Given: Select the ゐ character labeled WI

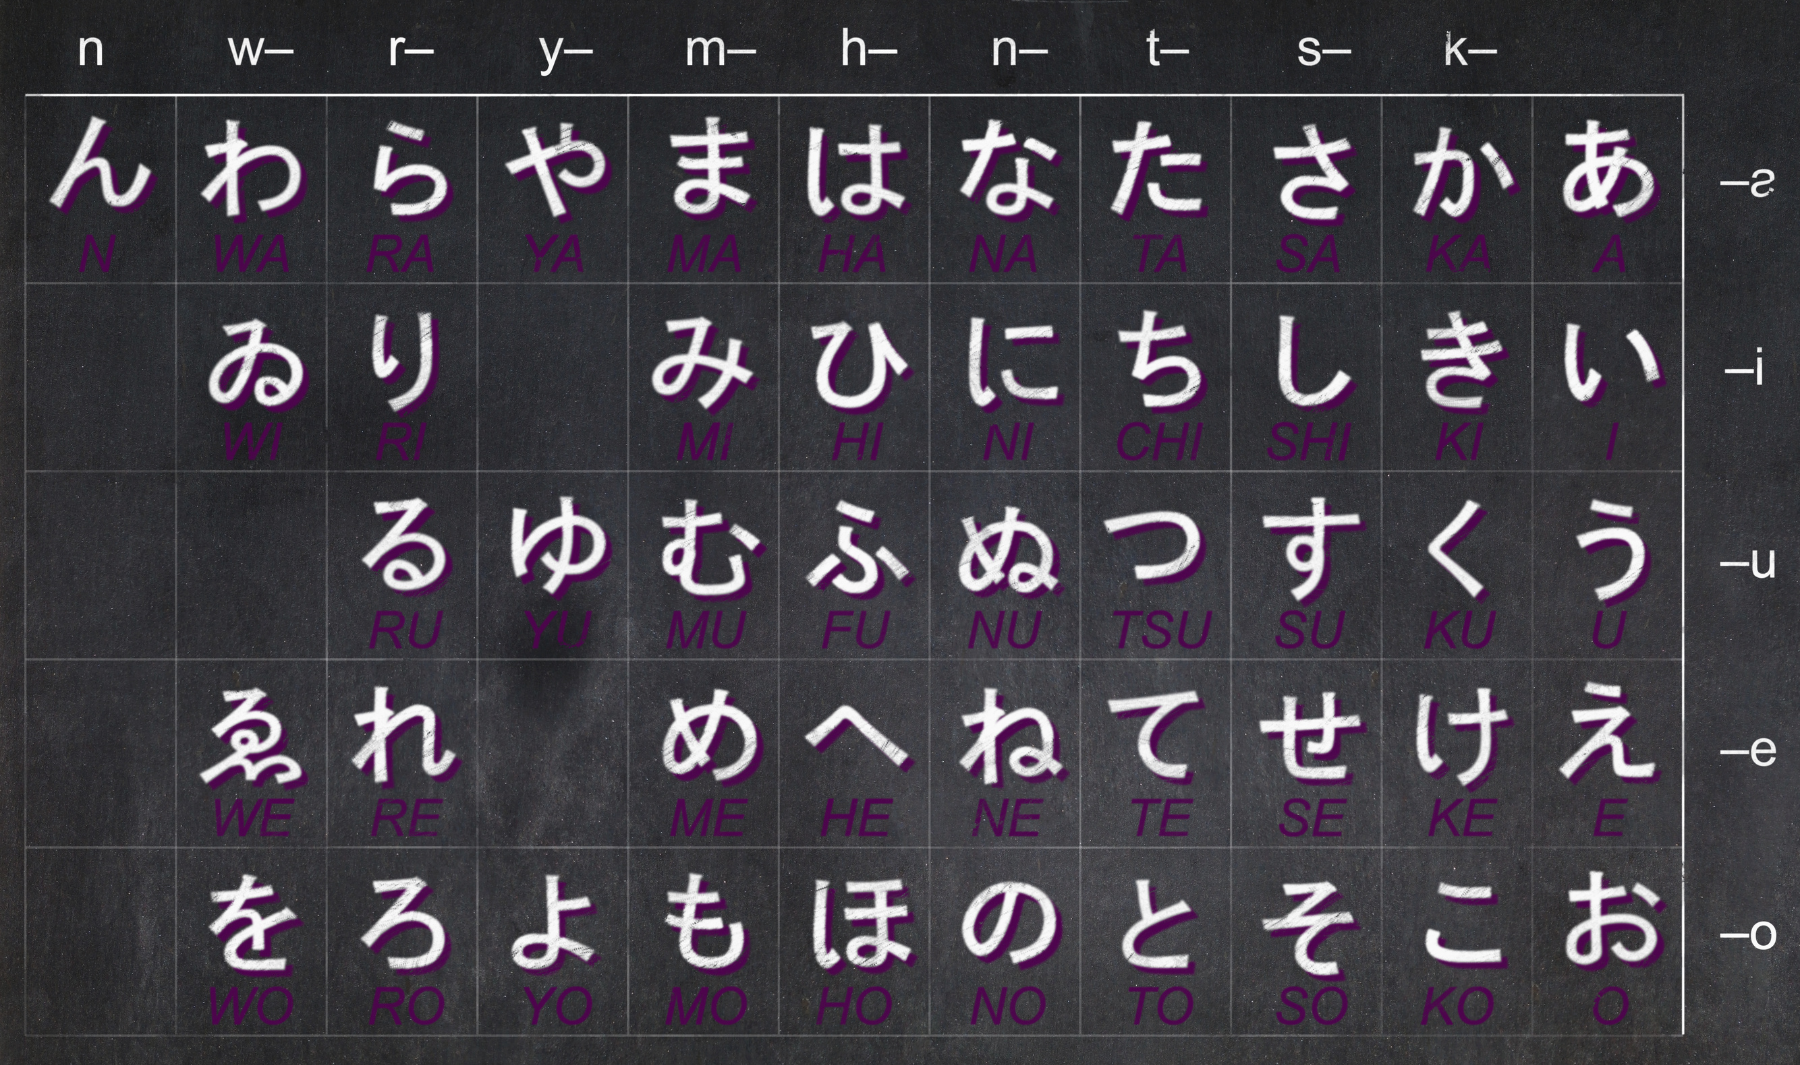Looking at the screenshot, I should (253, 362).
